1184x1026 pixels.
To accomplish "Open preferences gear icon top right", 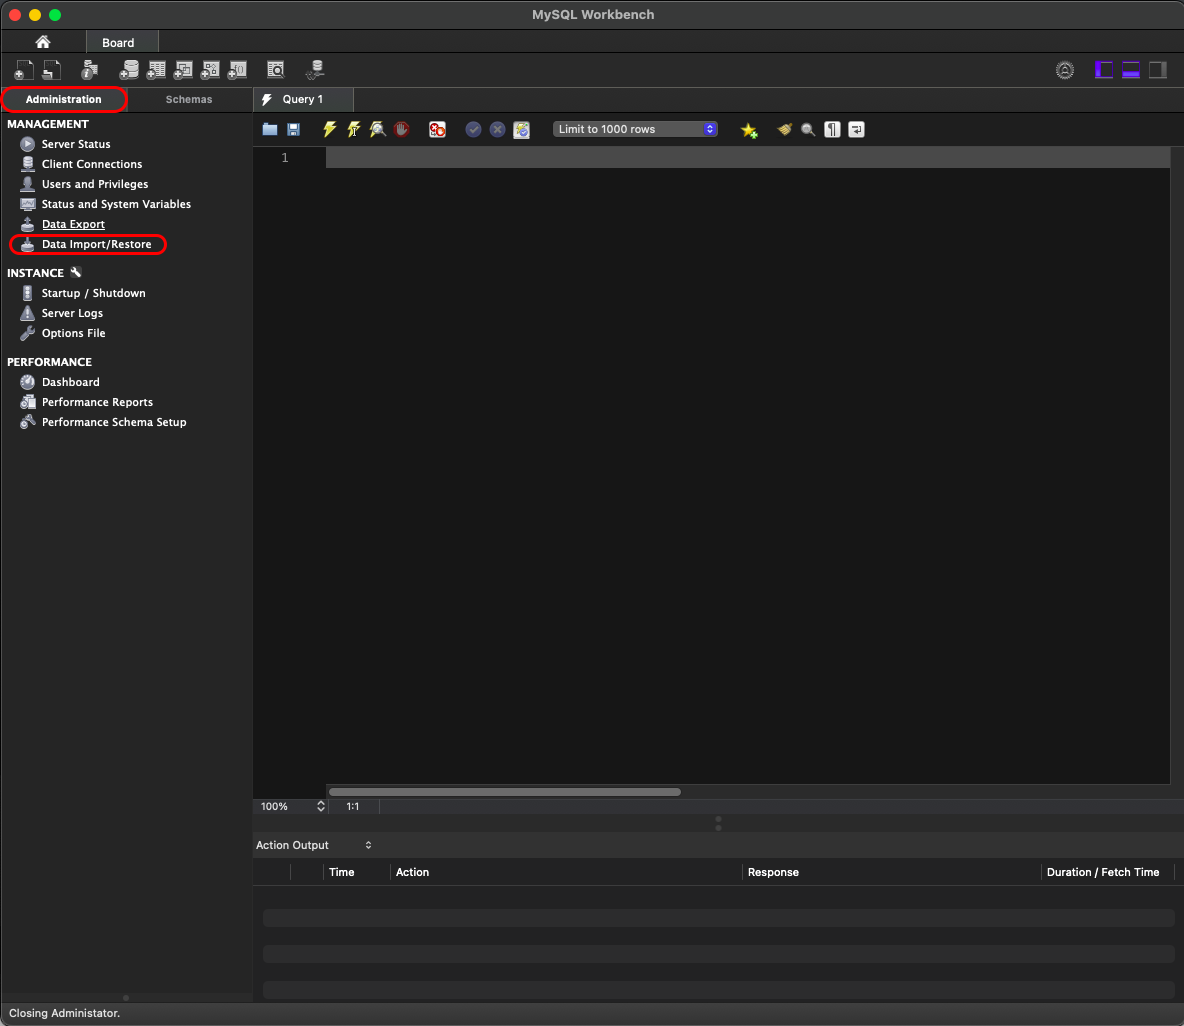I will [x=1065, y=70].
